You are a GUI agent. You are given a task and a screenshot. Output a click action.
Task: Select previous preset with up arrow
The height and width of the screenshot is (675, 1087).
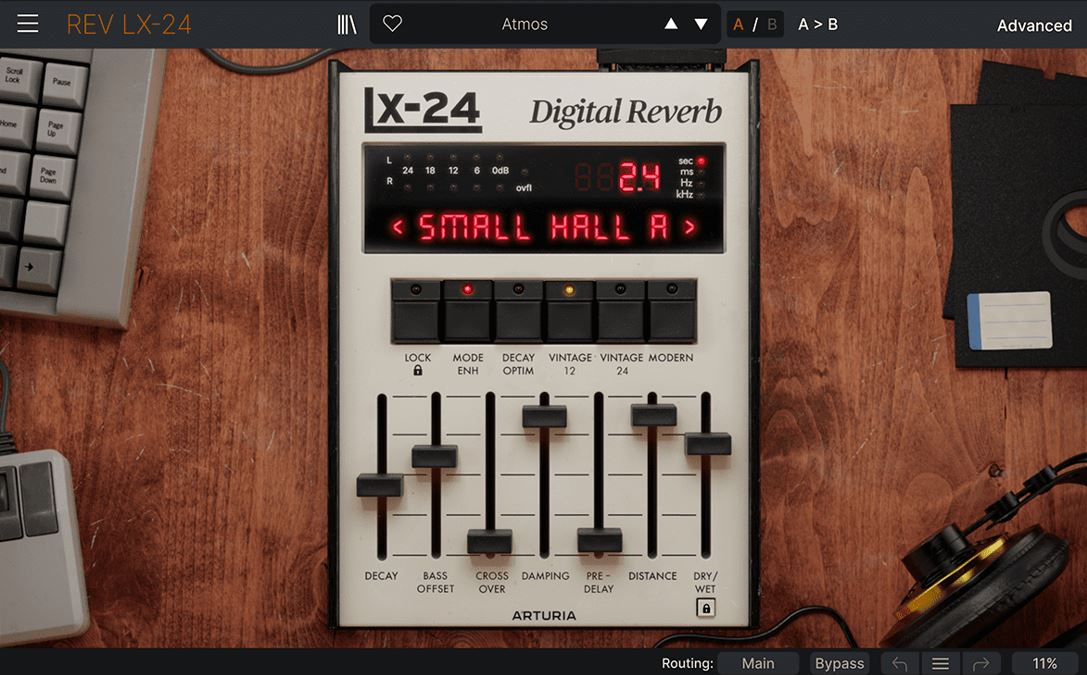(x=671, y=24)
